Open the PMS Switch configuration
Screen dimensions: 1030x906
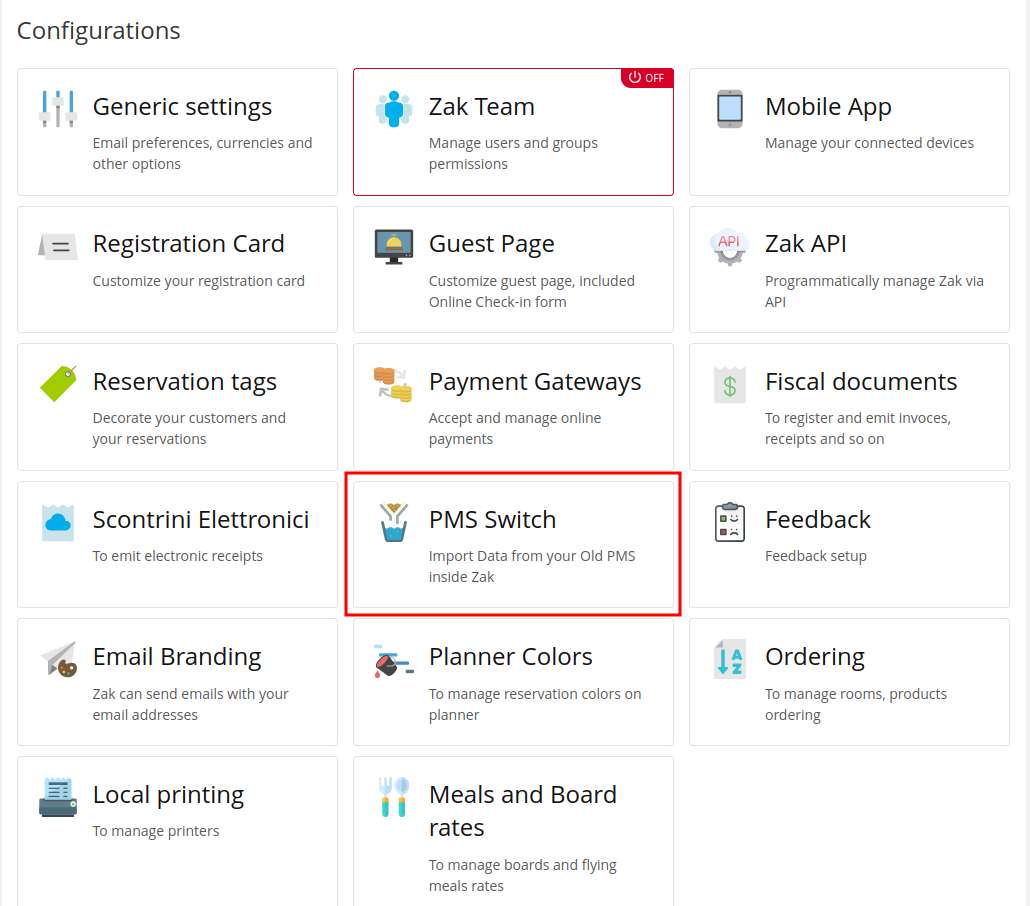492,520
